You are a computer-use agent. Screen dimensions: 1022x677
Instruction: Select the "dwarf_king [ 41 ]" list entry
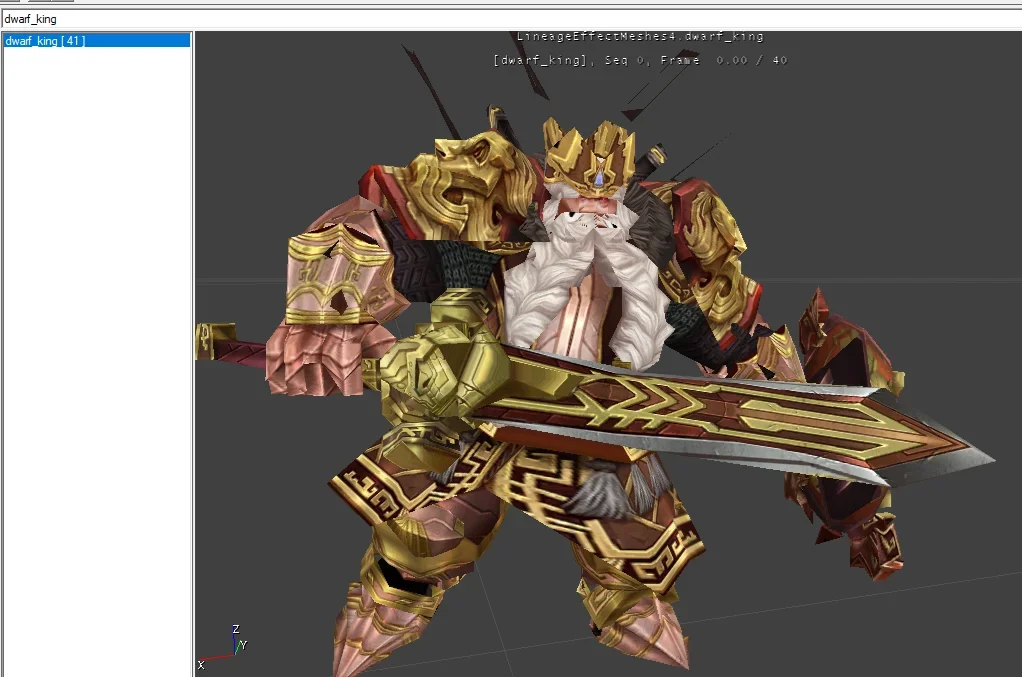coord(96,40)
